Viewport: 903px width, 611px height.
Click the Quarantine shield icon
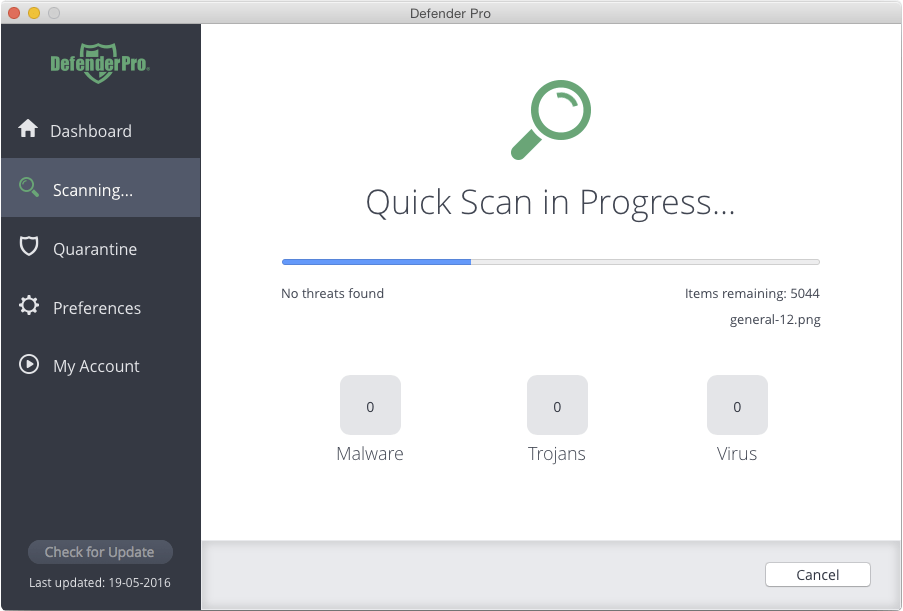click(x=29, y=246)
